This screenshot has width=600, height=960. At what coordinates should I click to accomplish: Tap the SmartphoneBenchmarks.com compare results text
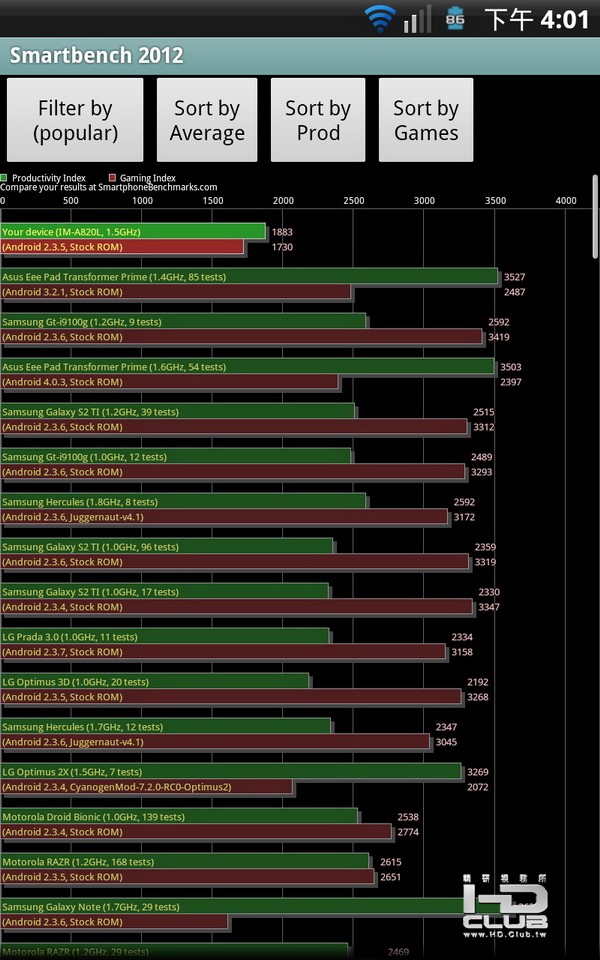pyautogui.click(x=109, y=187)
